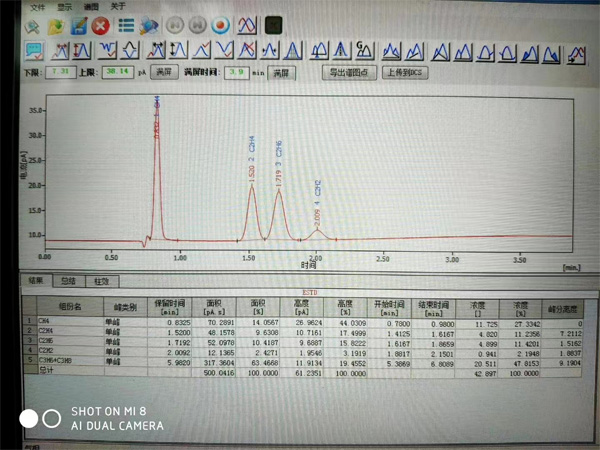Image resolution: width=600 pixels, height=450 pixels.
Task: Click the overlapping red-blue curves compare icon
Action: 246,24
